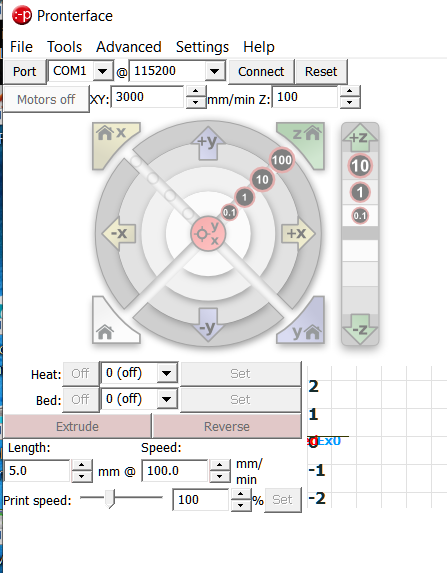Screen dimensions: 447x573
Task: Open the Settings menu
Action: tap(202, 47)
